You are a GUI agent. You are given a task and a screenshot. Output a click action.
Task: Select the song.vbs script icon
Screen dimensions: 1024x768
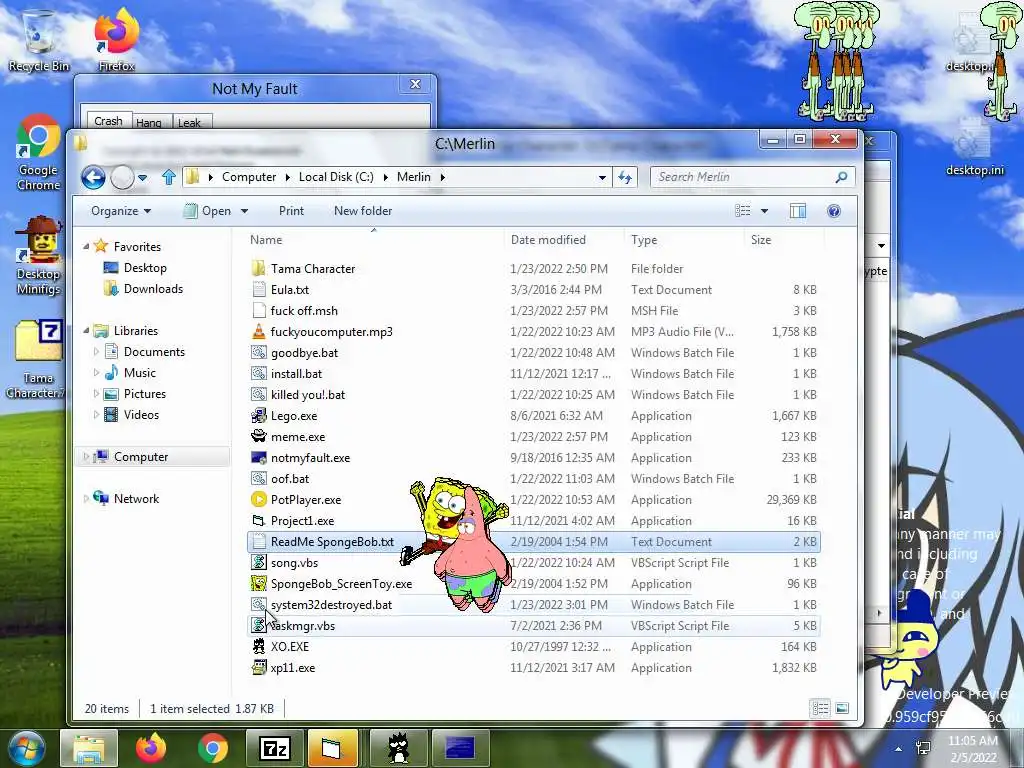tap(259, 562)
